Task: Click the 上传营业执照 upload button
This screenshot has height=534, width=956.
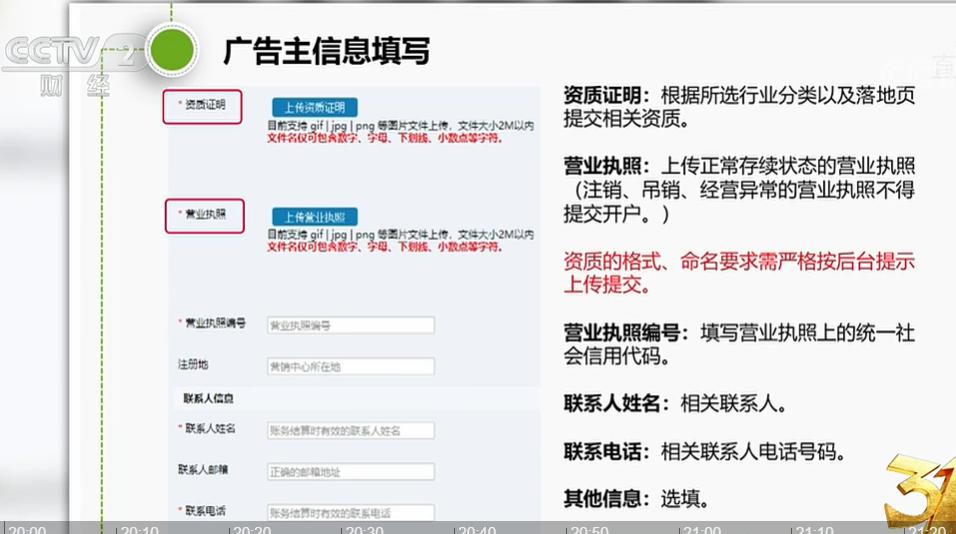Action: point(315,216)
